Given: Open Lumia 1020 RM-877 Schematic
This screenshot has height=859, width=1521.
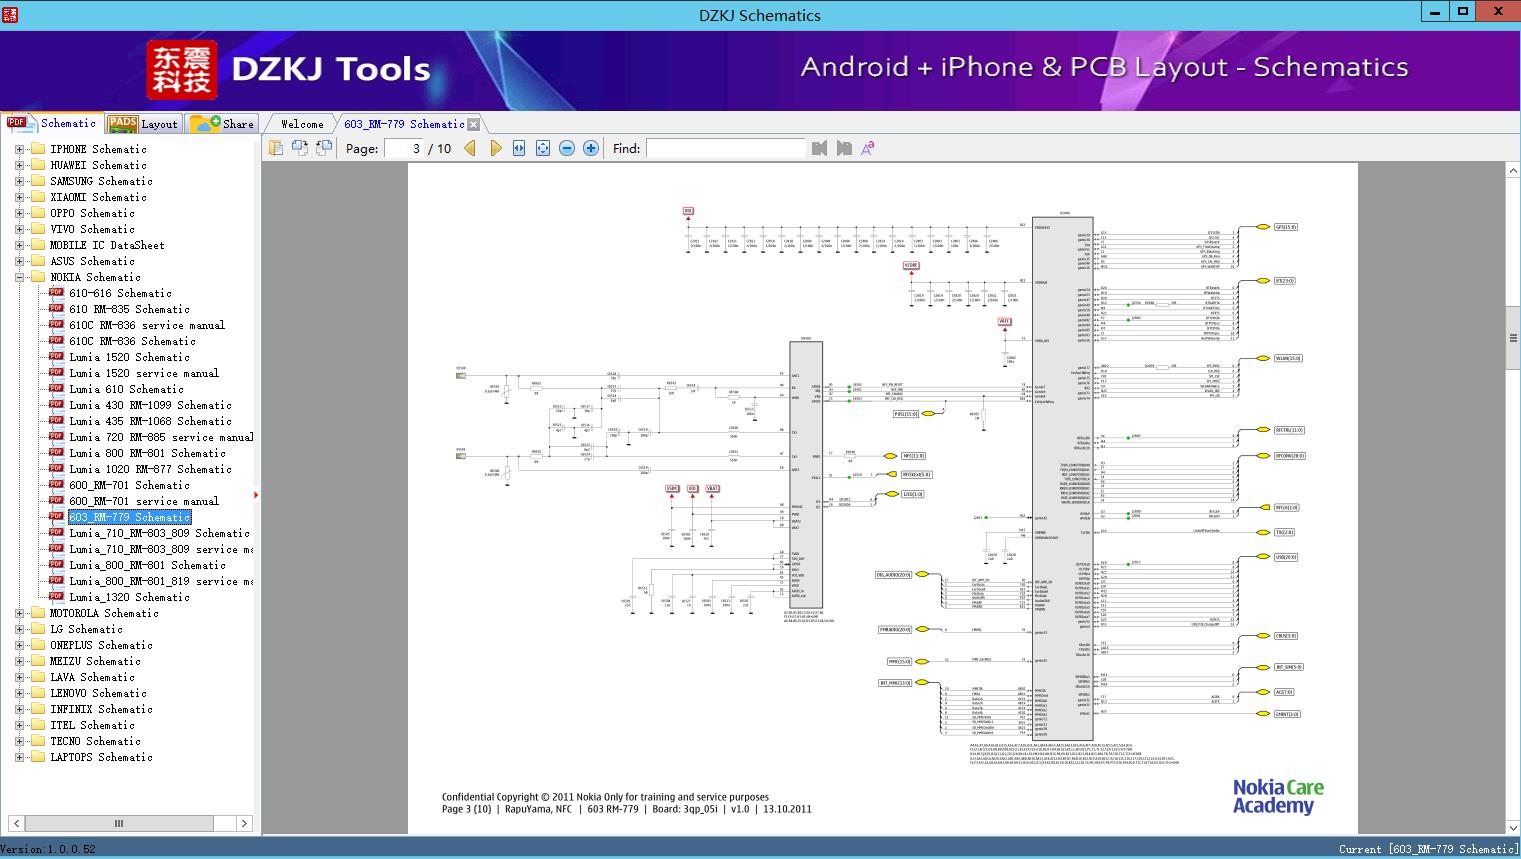Looking at the screenshot, I should [150, 469].
